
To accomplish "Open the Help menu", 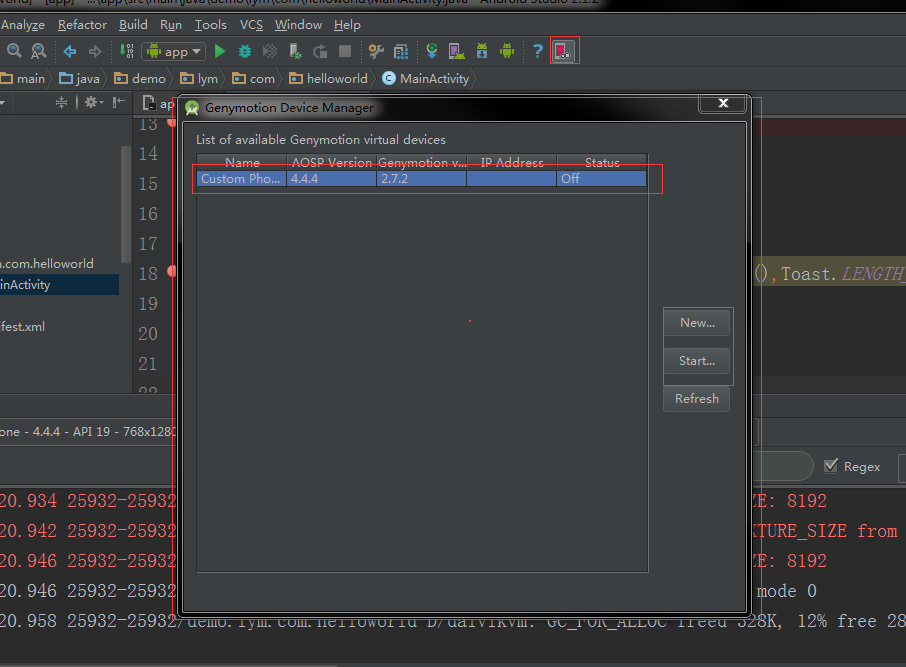I will click(347, 25).
